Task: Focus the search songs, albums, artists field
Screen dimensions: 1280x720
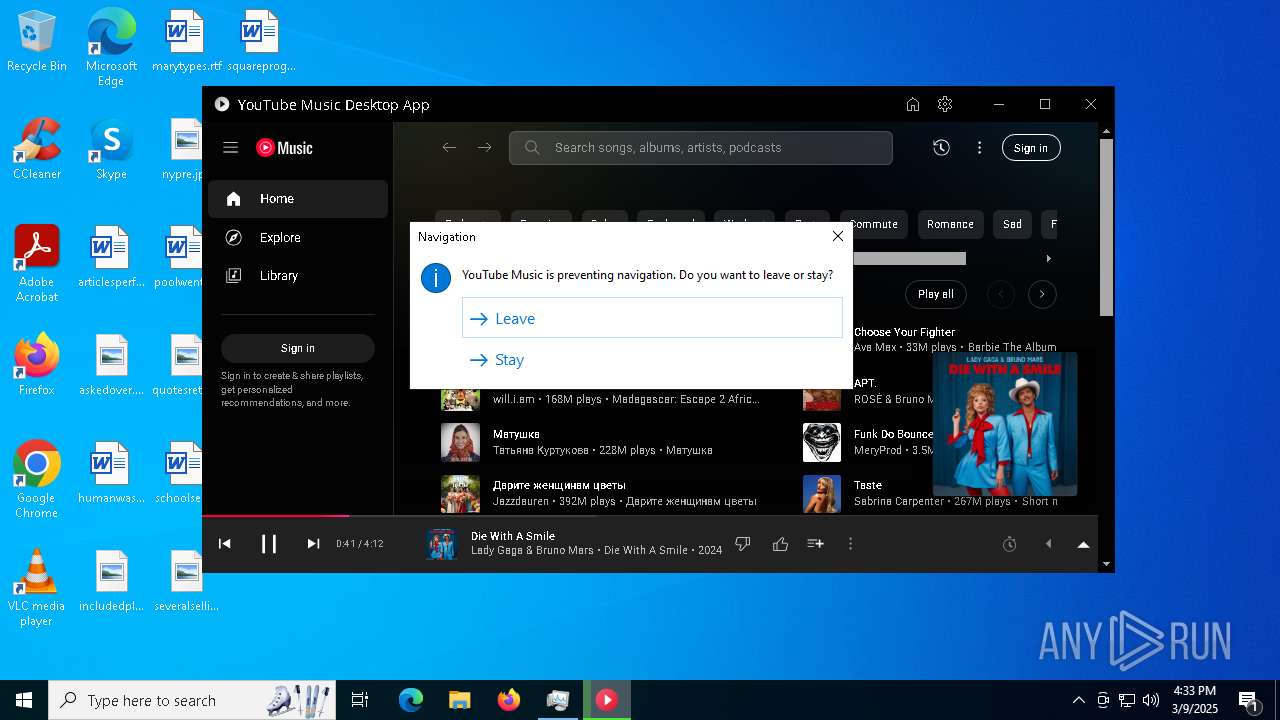Action: pyautogui.click(x=700, y=147)
